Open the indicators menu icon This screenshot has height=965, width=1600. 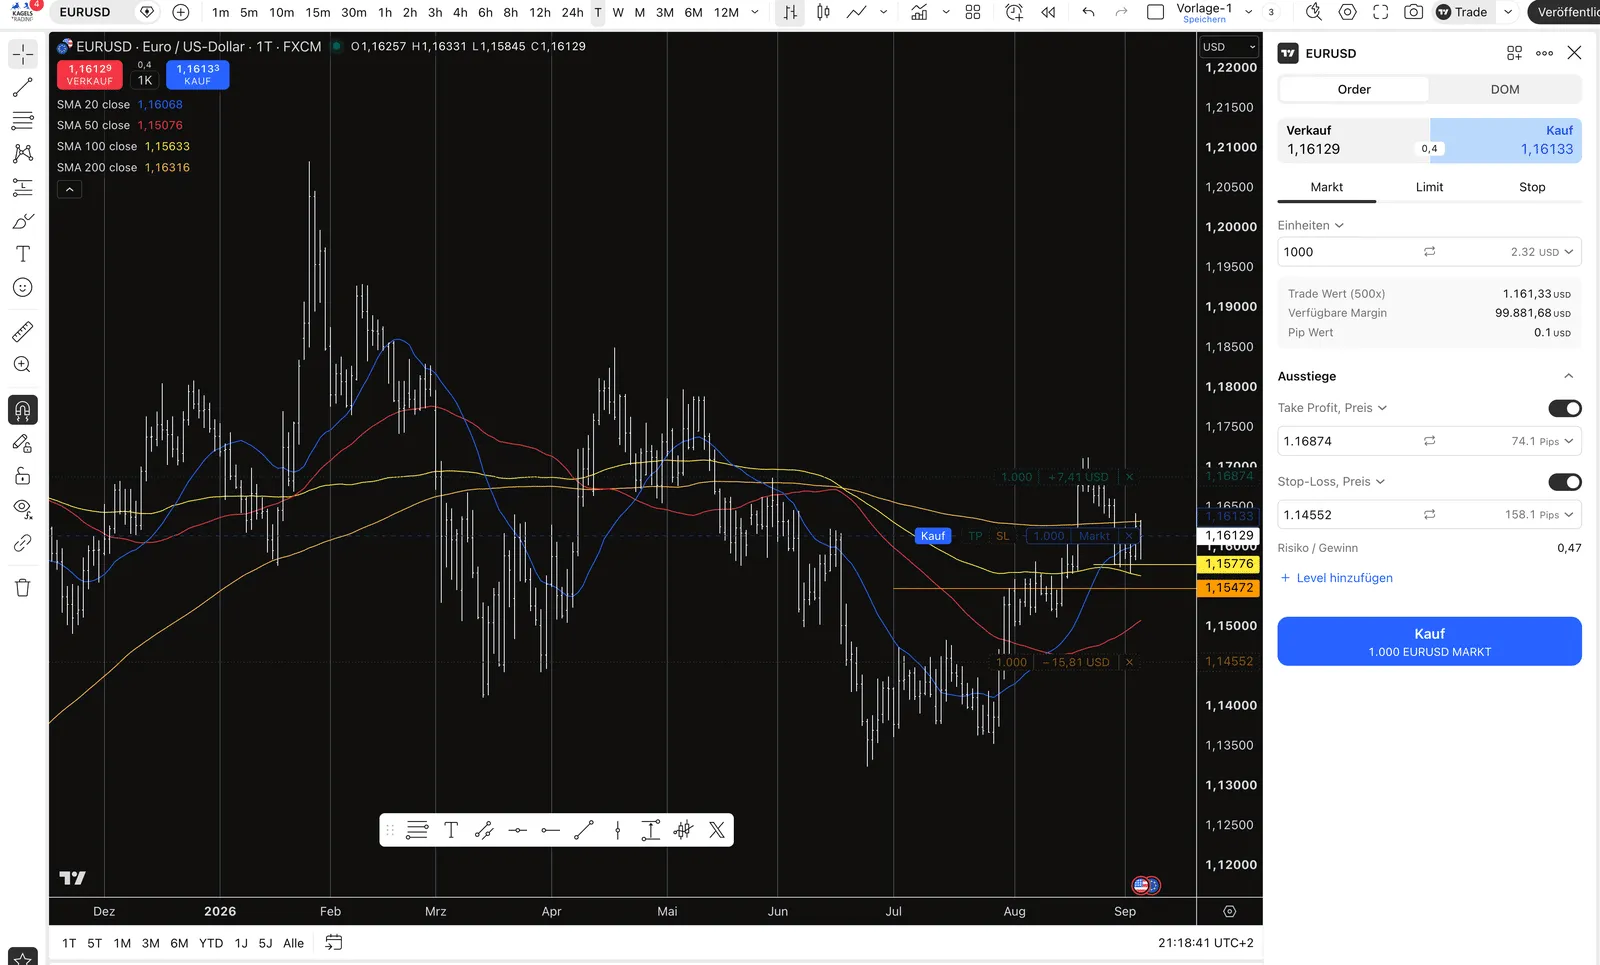(x=919, y=12)
